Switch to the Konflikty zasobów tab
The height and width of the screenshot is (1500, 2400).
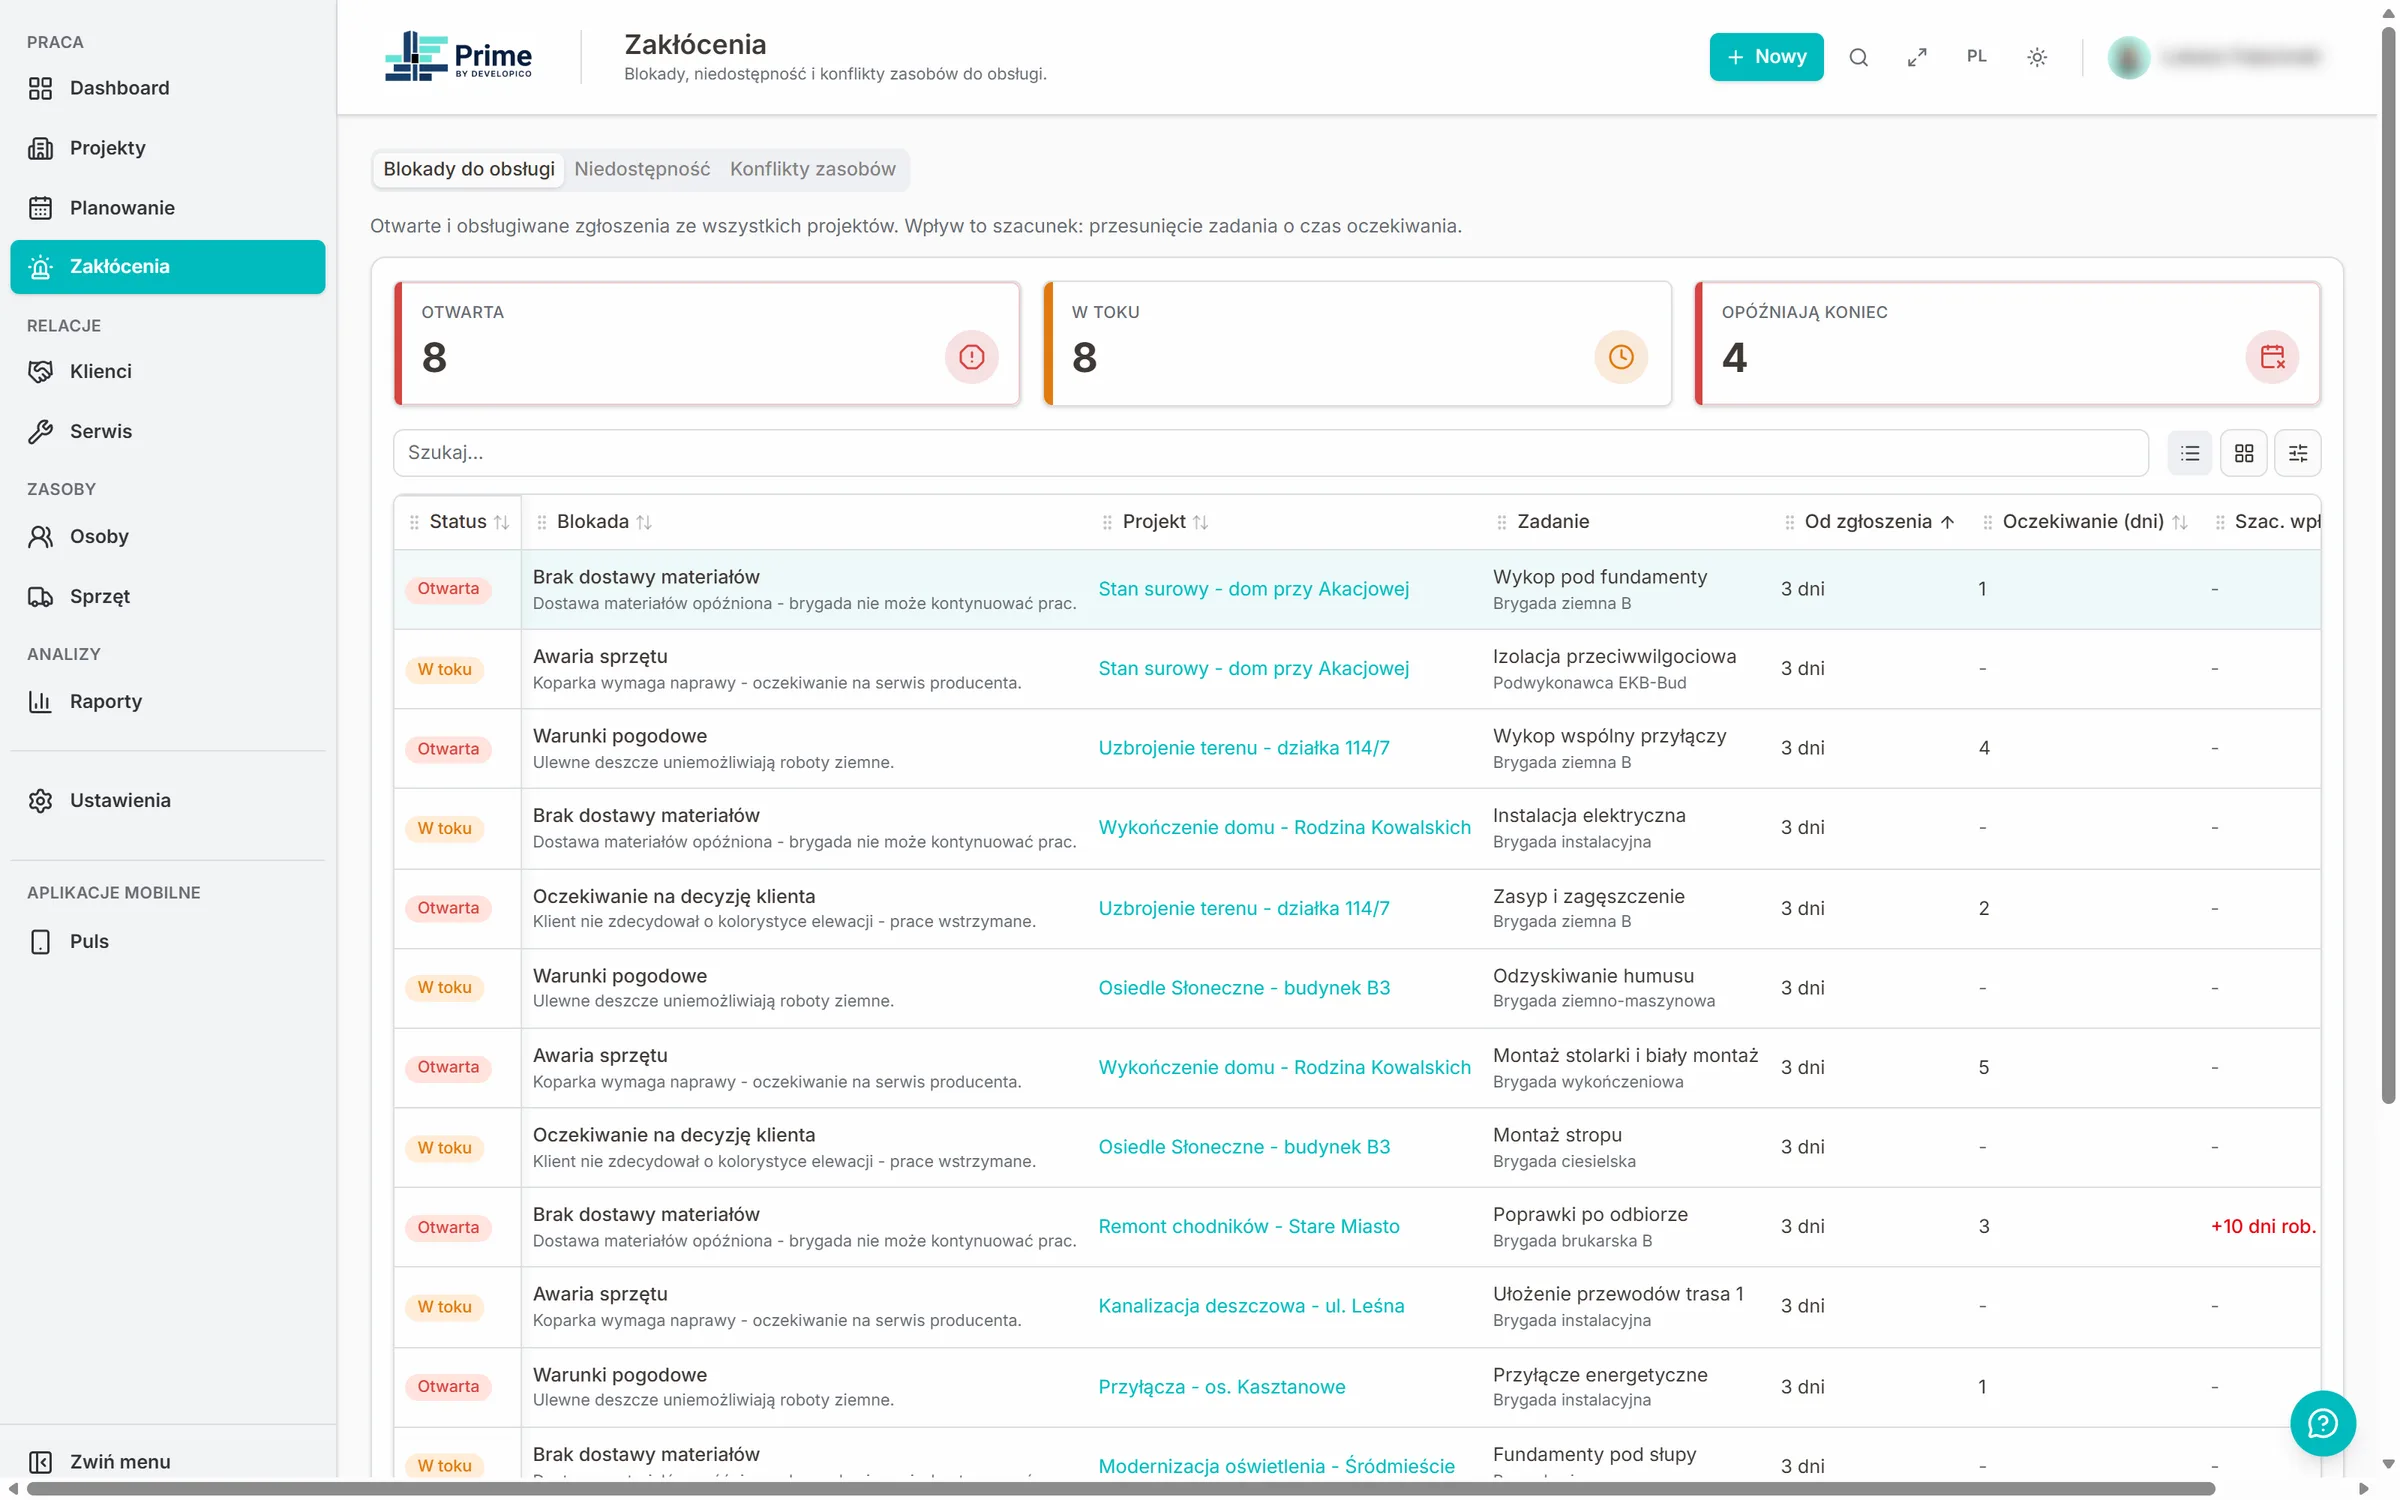point(812,169)
